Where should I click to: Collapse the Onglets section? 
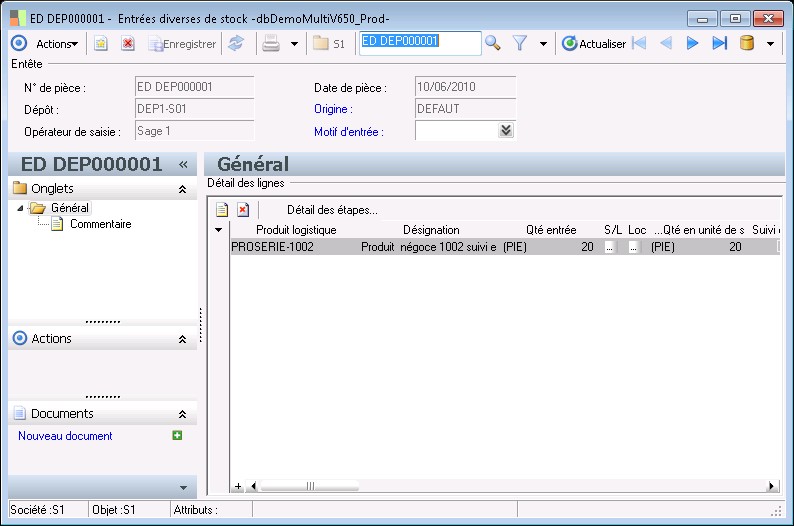182,189
